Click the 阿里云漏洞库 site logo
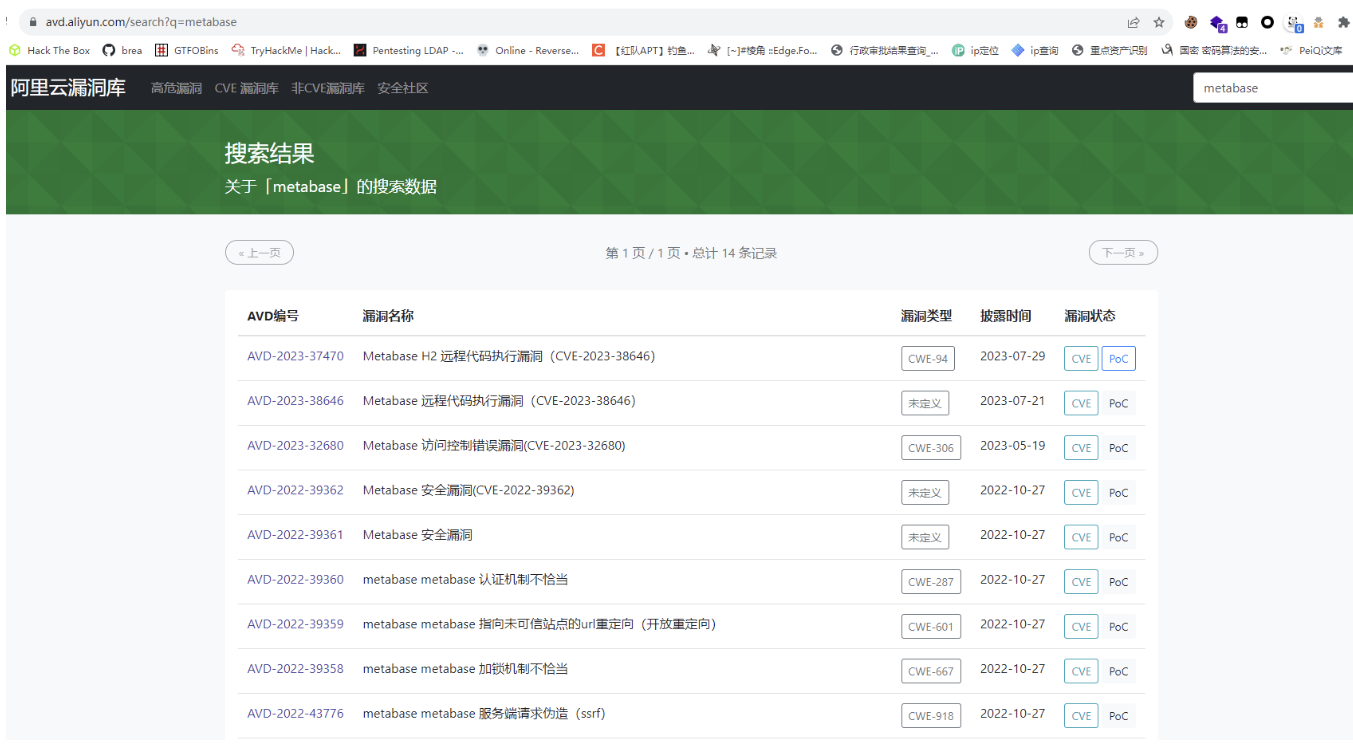The image size is (1353, 753). click(x=68, y=88)
